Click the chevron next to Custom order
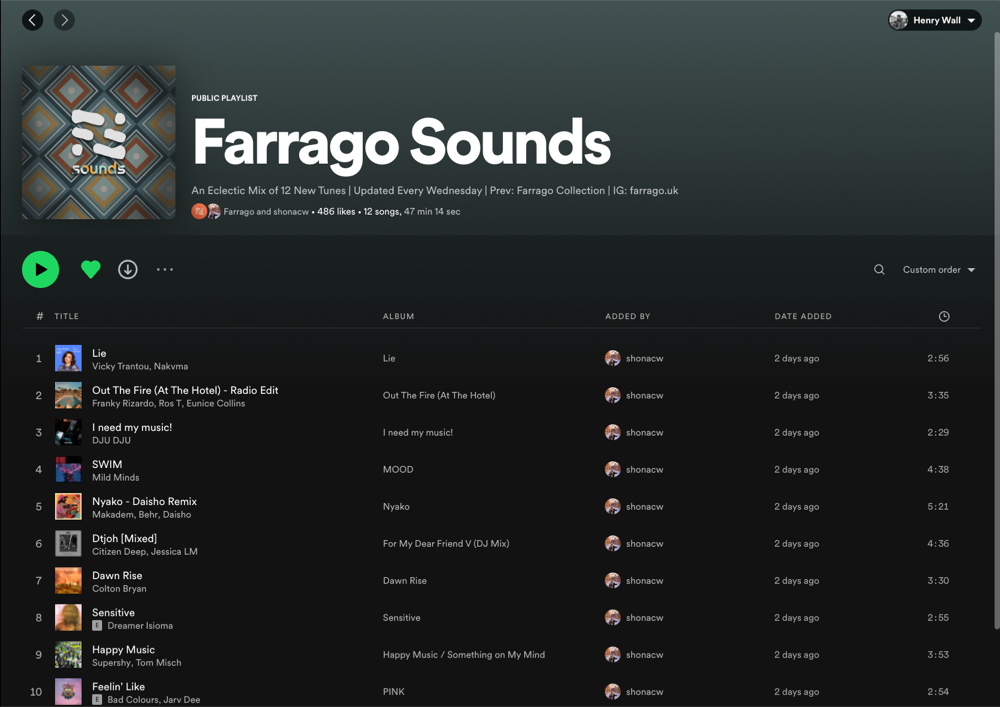This screenshot has height=707, width=1000. [x=970, y=269]
